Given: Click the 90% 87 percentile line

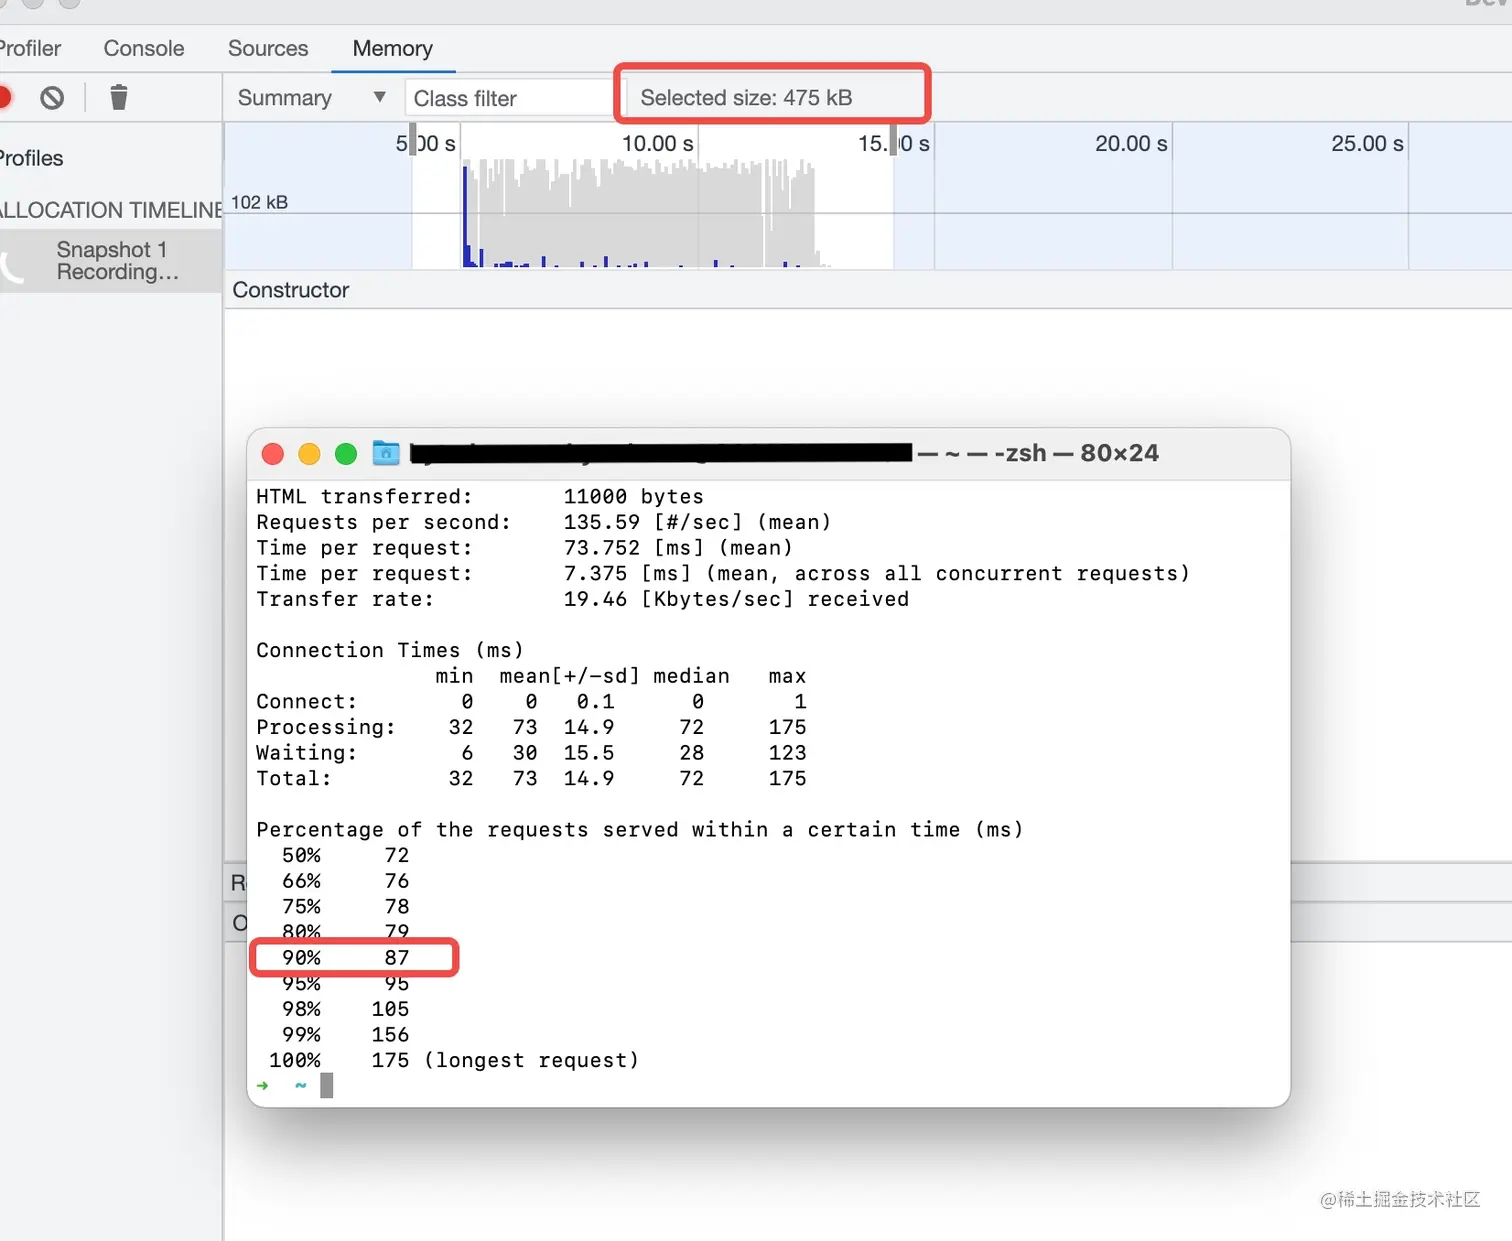Looking at the screenshot, I should 345,958.
